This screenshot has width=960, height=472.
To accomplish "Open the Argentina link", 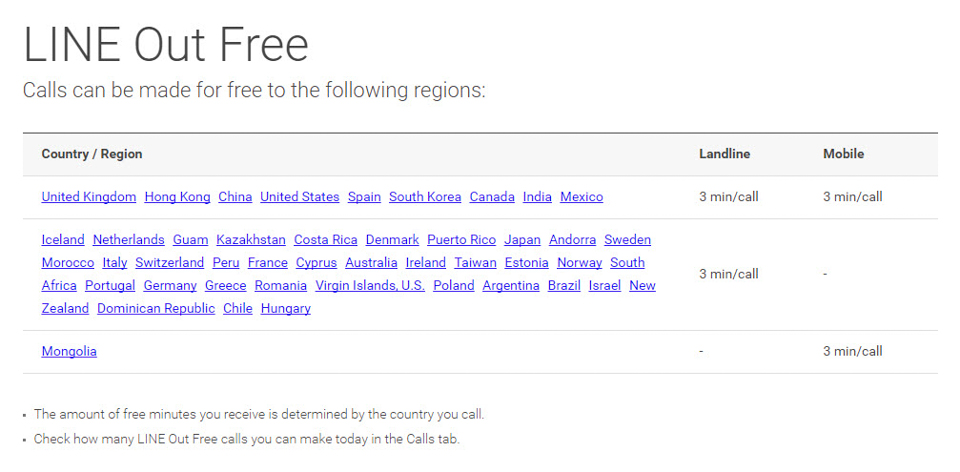I will point(511,285).
